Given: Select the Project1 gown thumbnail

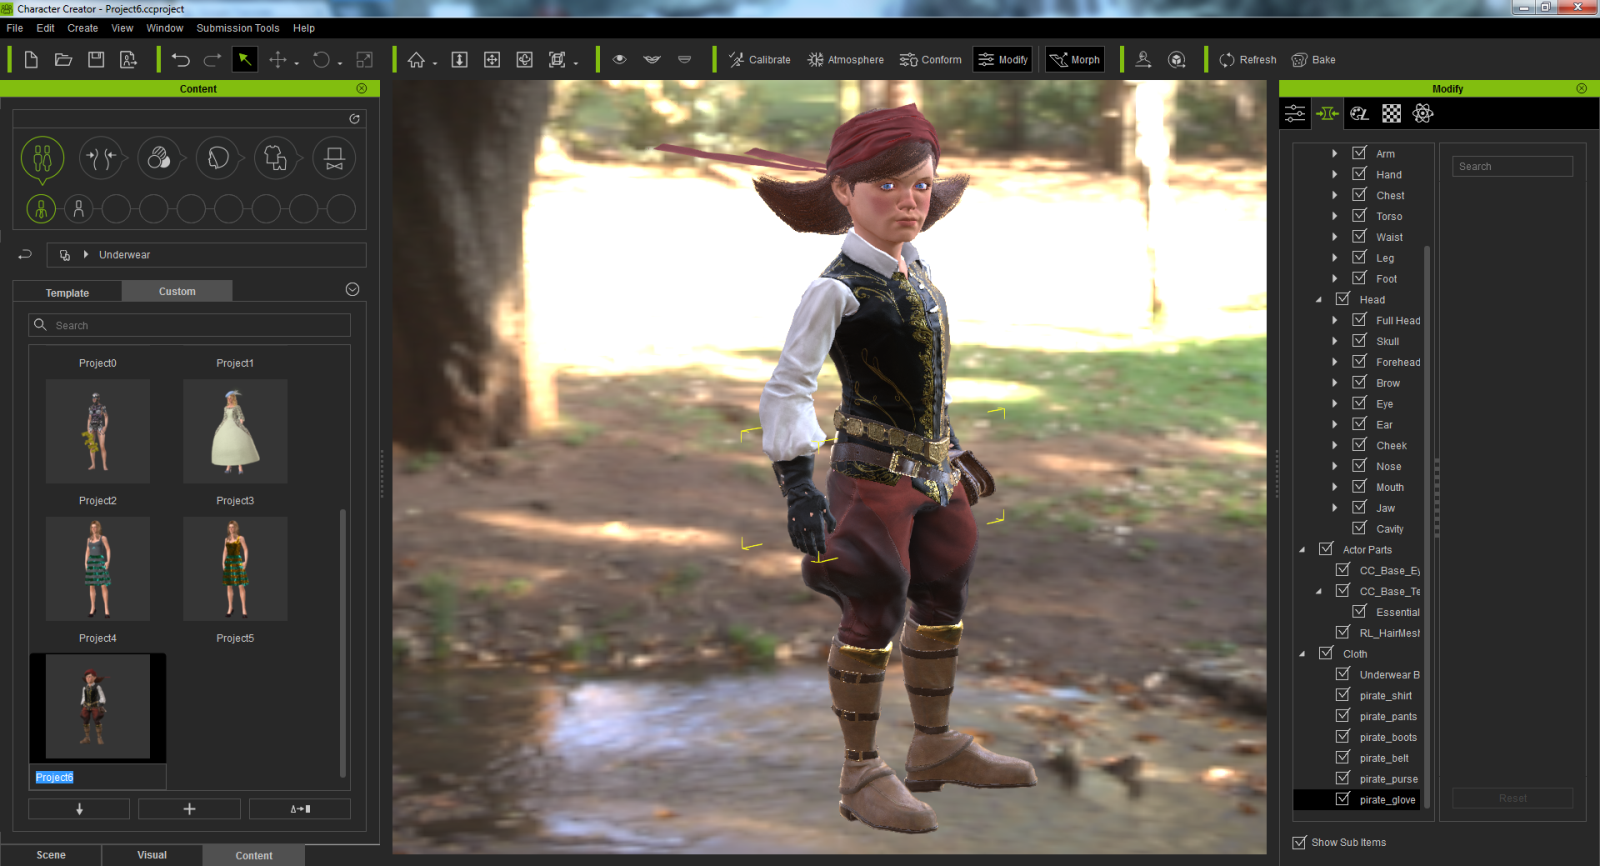Looking at the screenshot, I should [x=235, y=431].
